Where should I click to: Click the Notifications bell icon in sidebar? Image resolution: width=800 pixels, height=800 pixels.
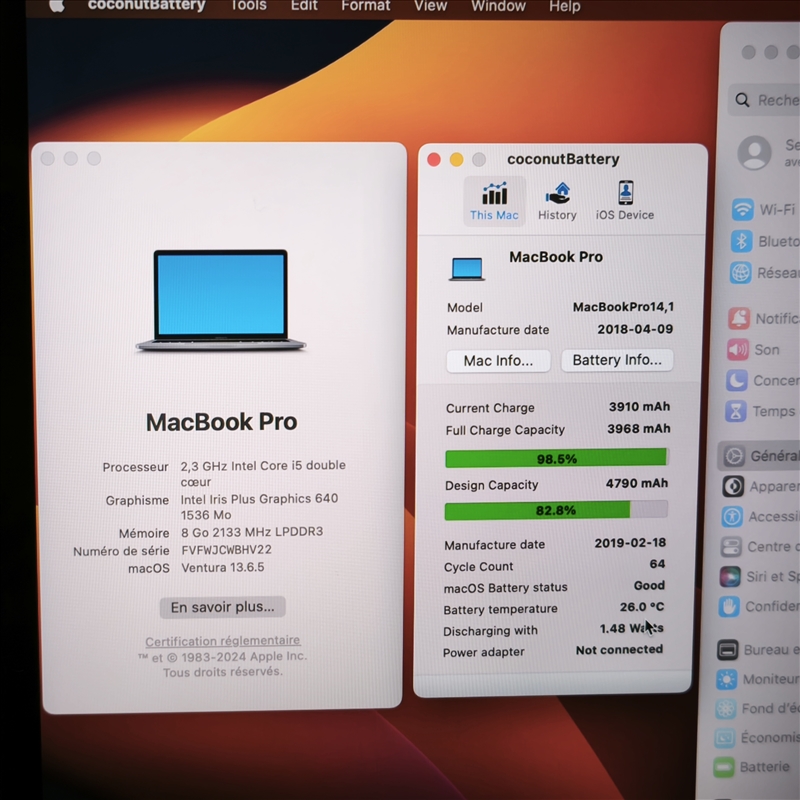click(x=739, y=319)
